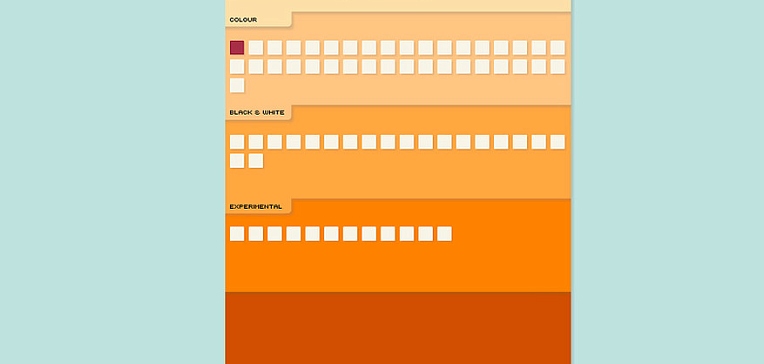Viewport: 764px width, 364px height.
Task: Click third square in Experimental section
Action: click(x=275, y=233)
